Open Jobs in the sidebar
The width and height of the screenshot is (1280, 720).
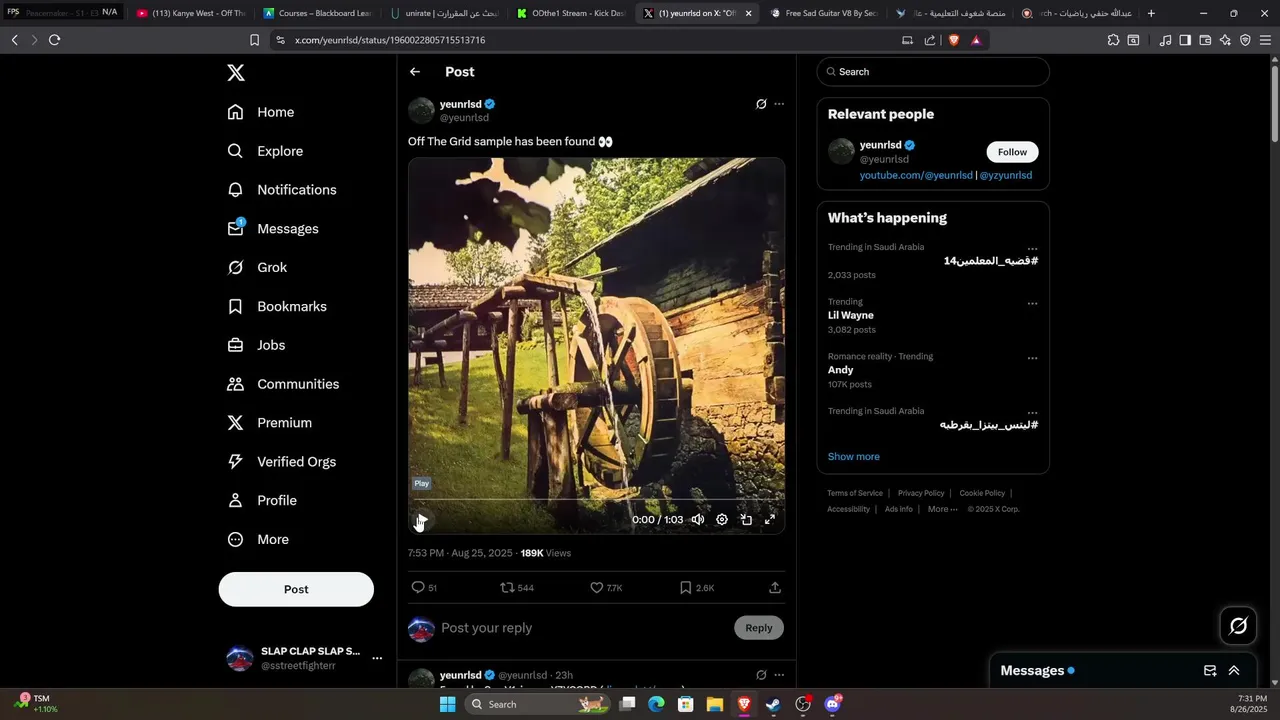(256, 345)
